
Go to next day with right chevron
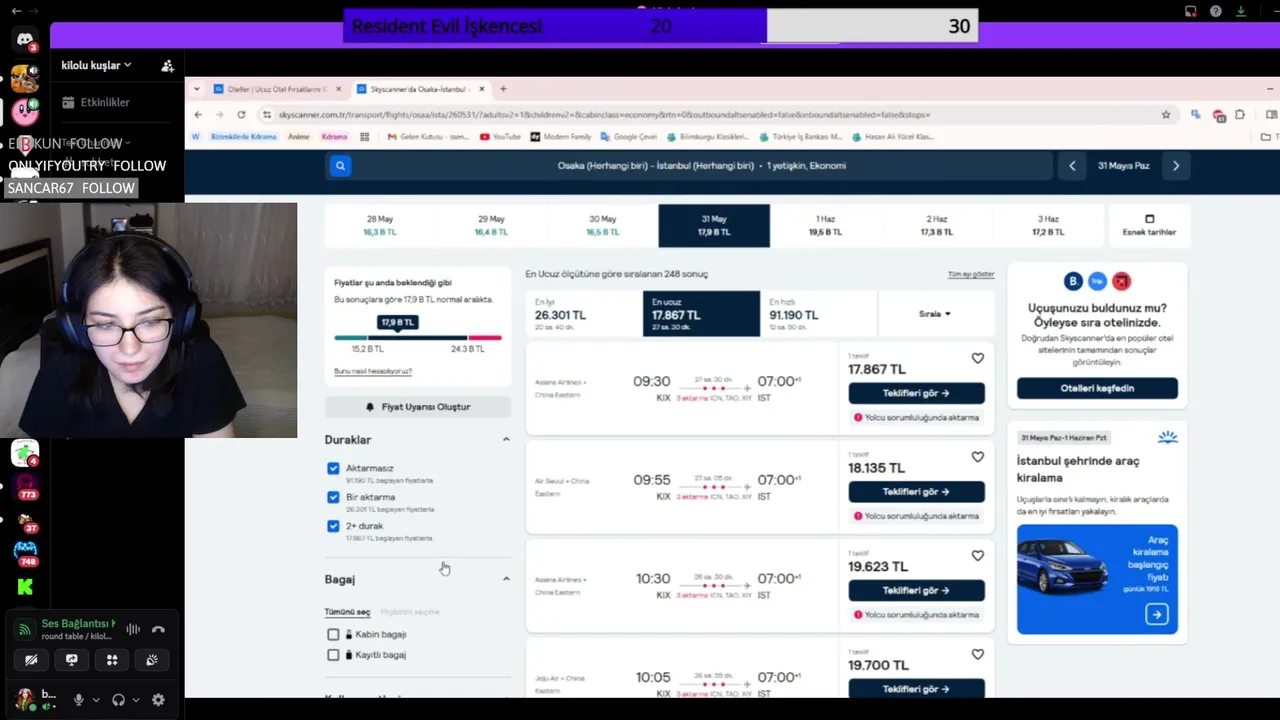(1176, 166)
